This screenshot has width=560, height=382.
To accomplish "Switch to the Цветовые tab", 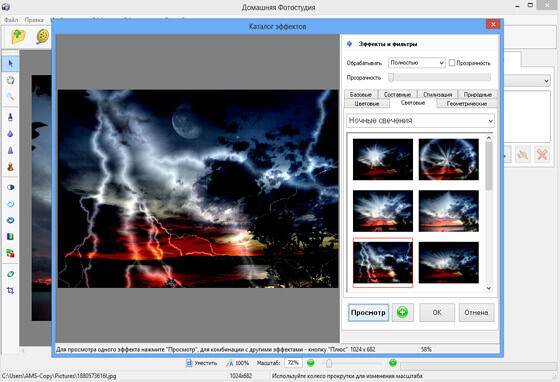I will [x=367, y=104].
